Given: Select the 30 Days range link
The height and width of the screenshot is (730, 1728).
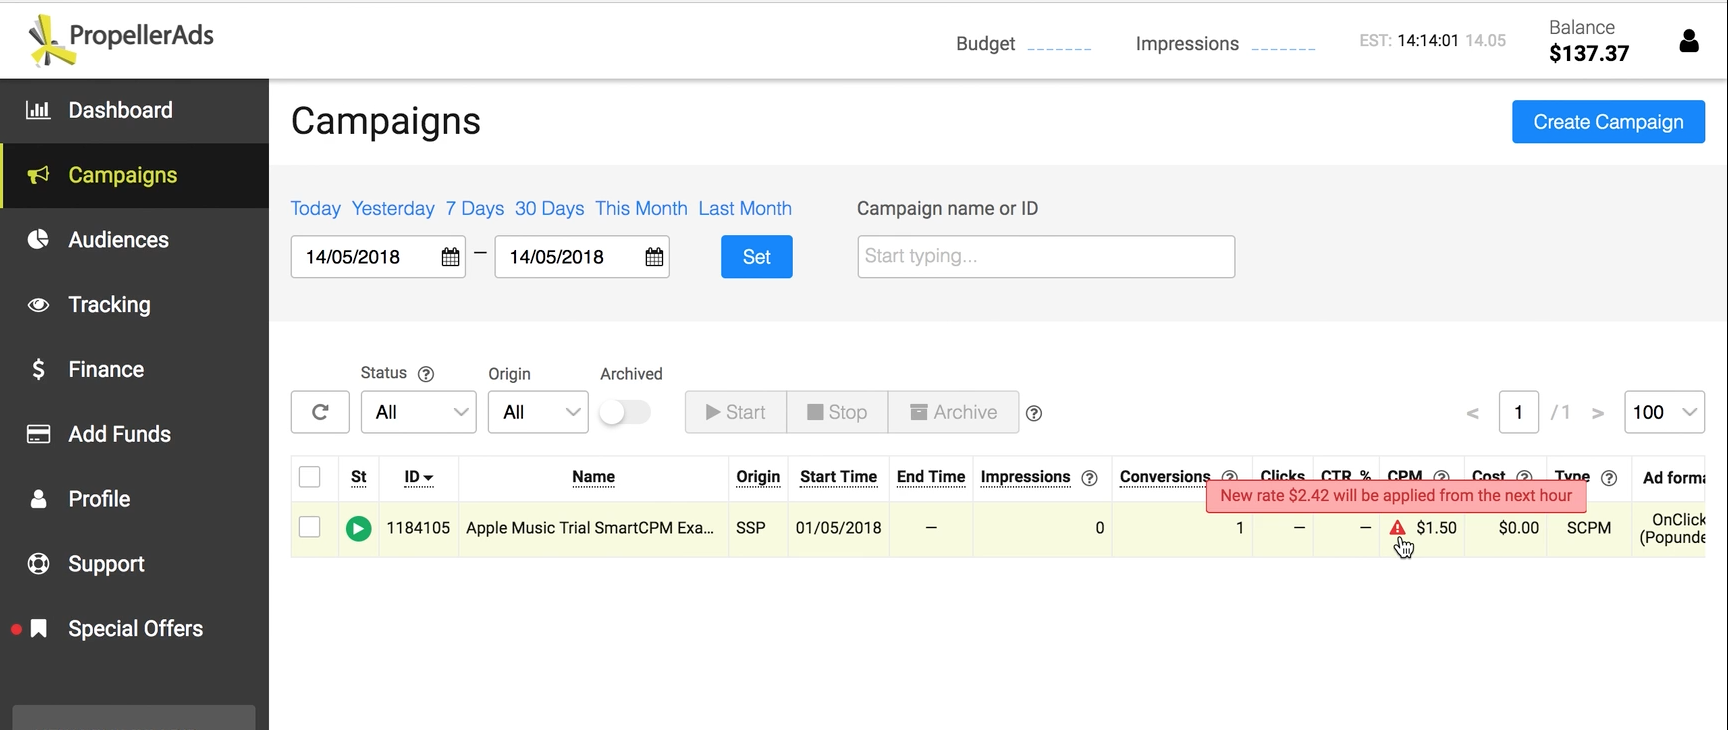Looking at the screenshot, I should point(549,208).
